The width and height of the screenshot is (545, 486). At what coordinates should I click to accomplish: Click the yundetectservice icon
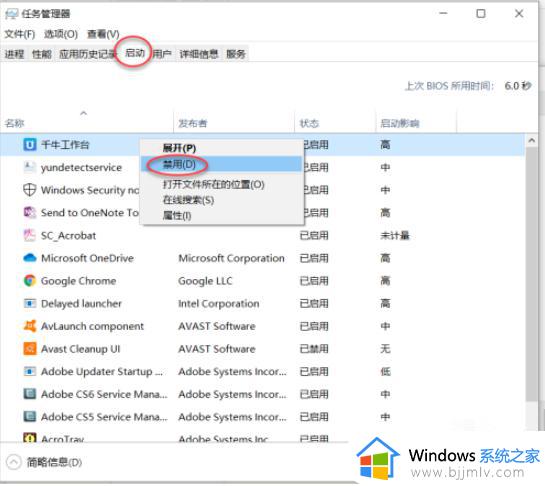click(x=30, y=167)
